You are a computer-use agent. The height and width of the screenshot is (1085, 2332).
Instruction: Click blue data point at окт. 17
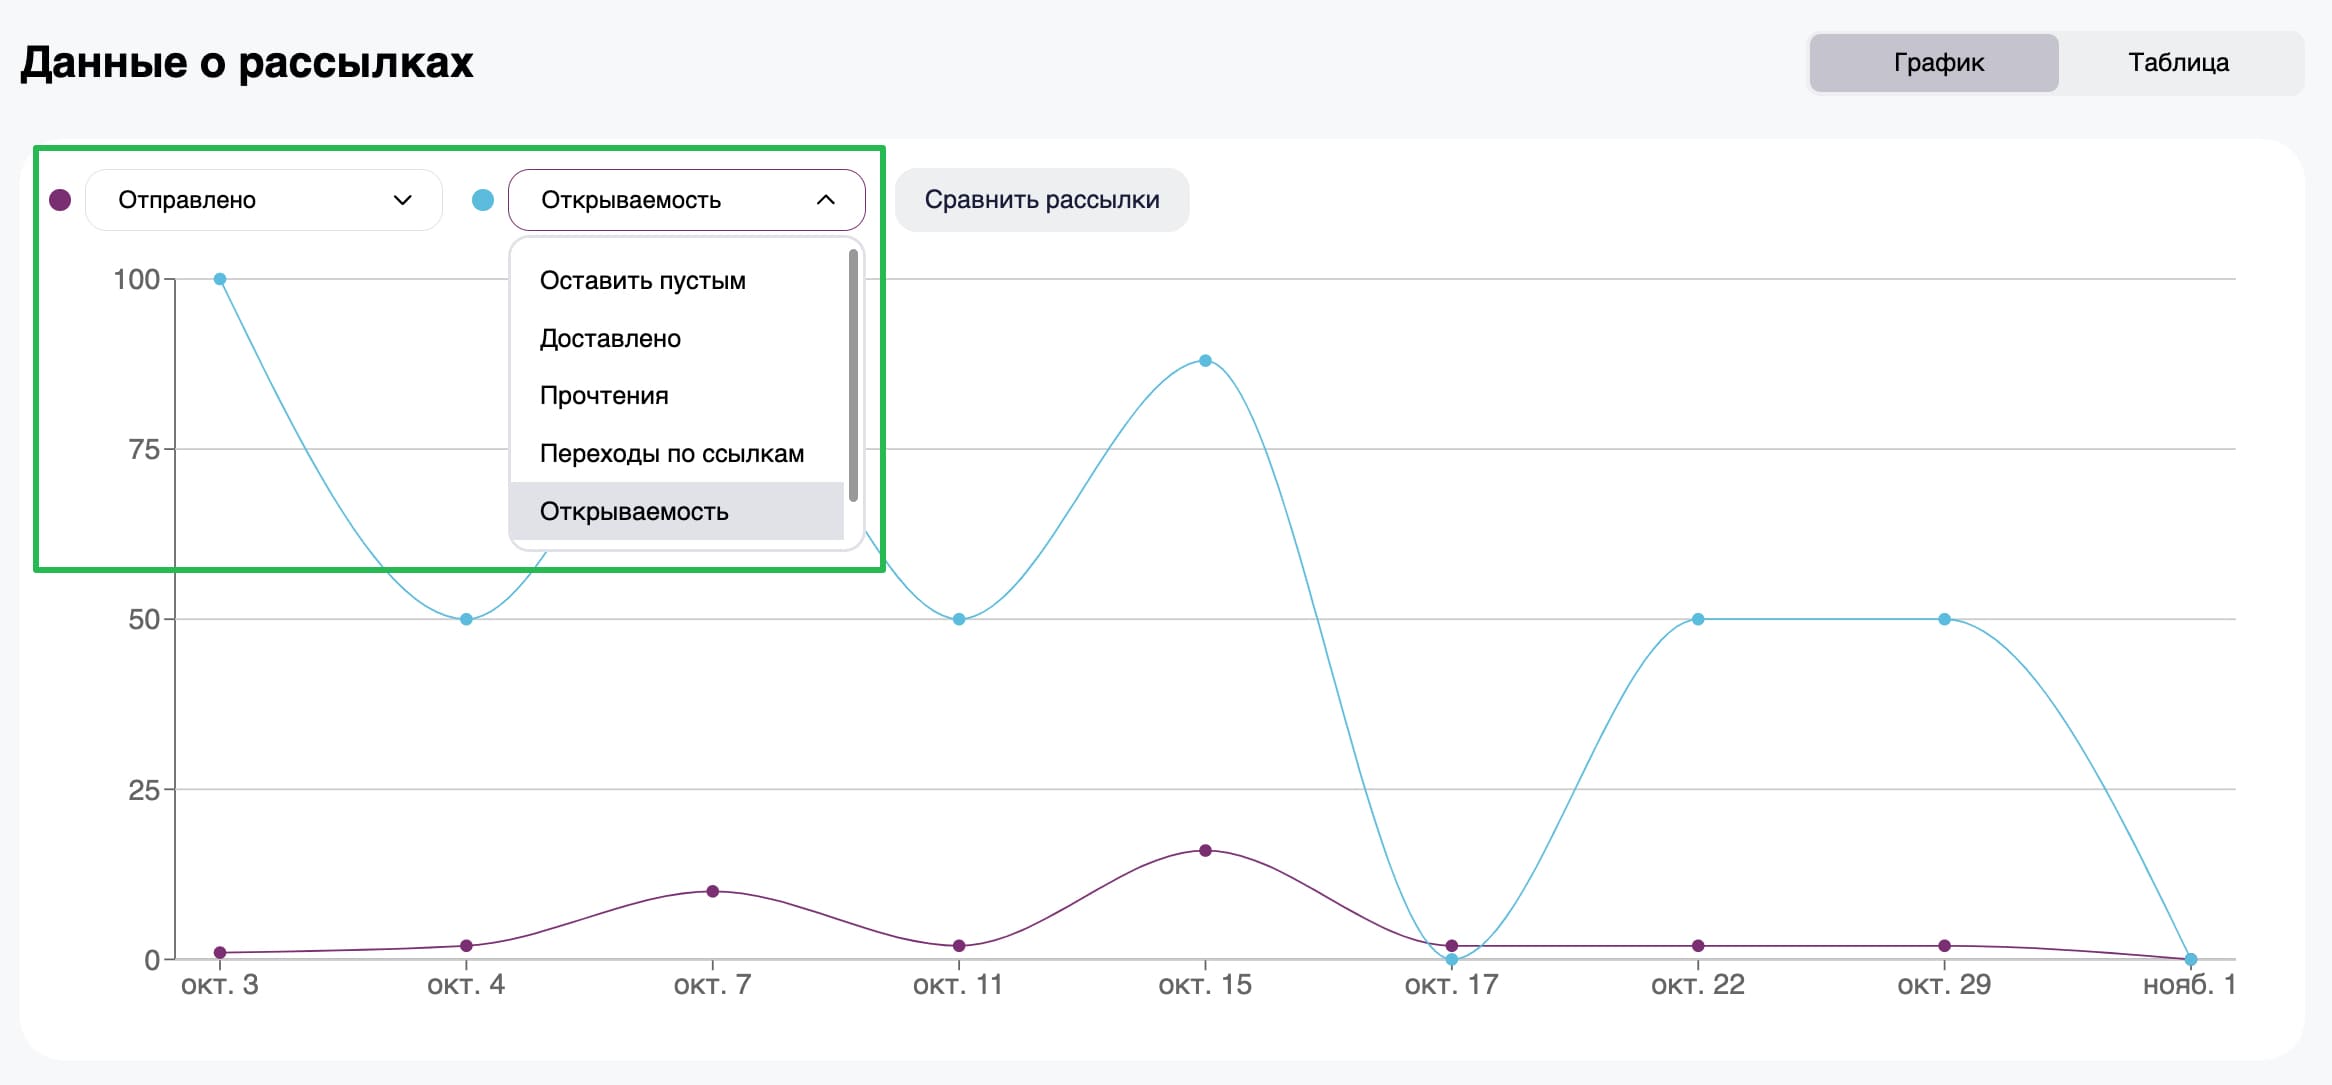tap(1452, 960)
